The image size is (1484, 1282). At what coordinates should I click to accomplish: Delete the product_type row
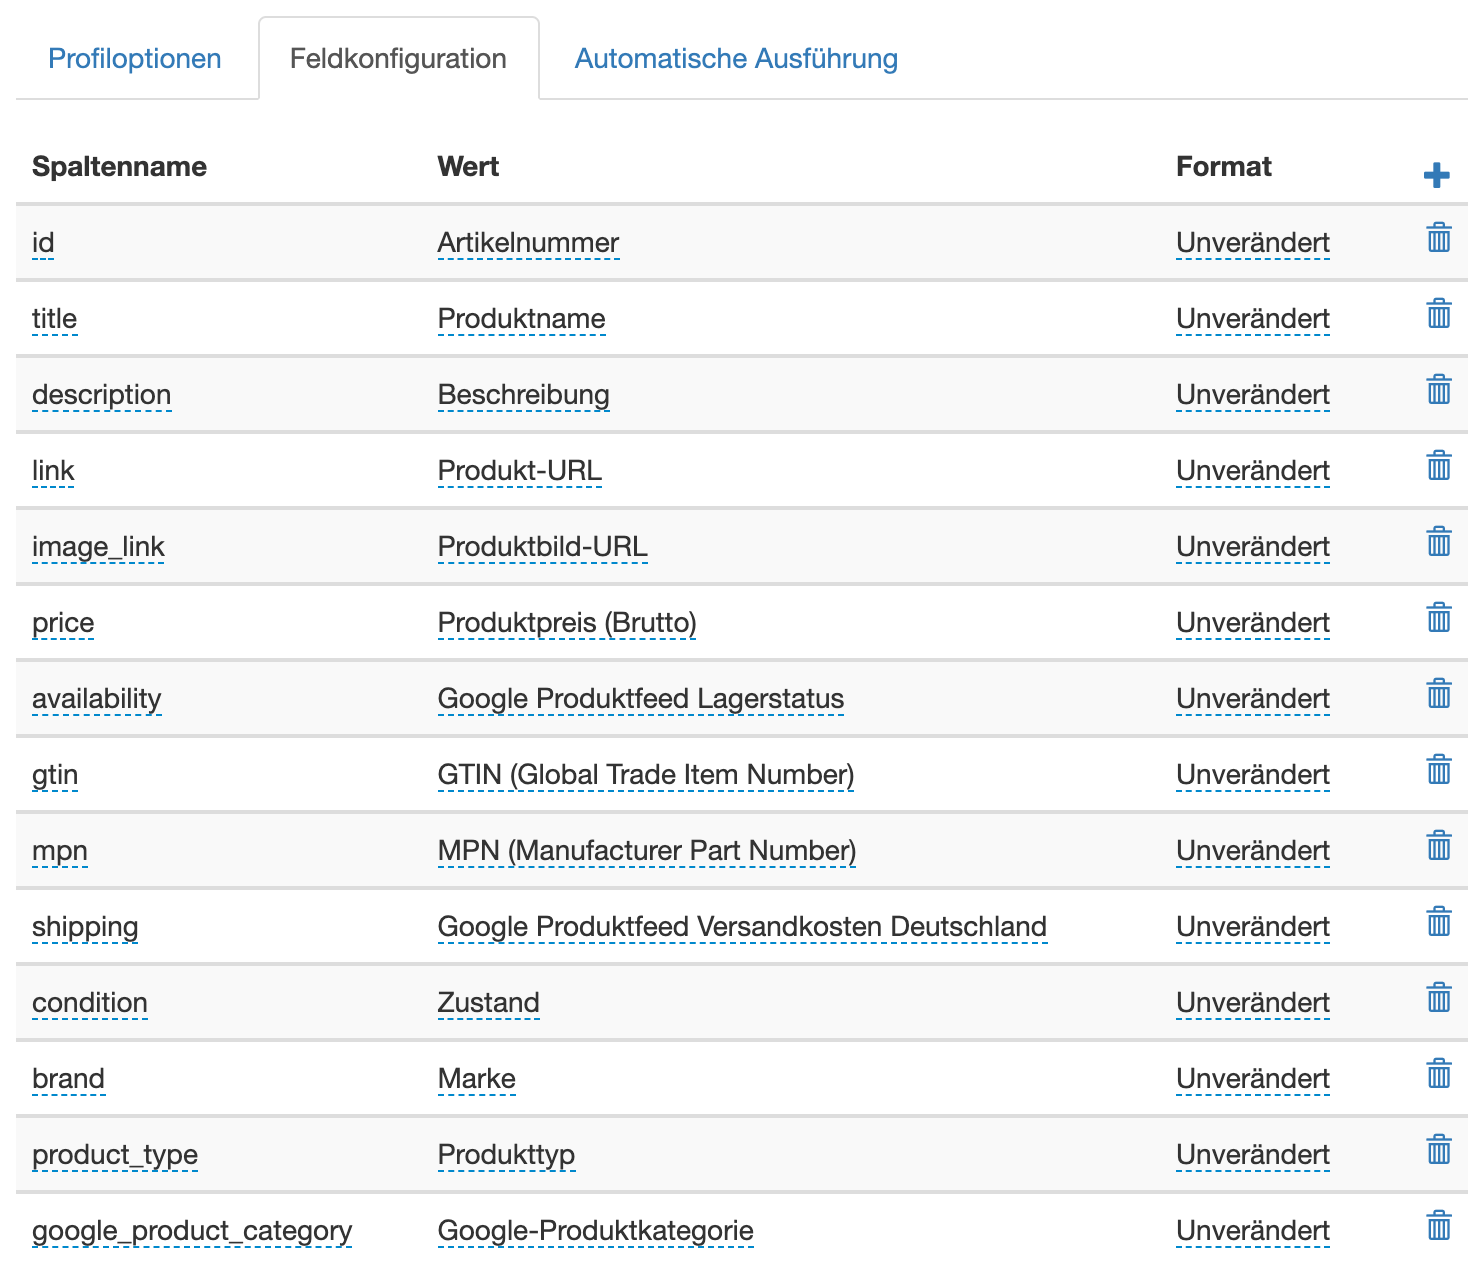pos(1439,1150)
